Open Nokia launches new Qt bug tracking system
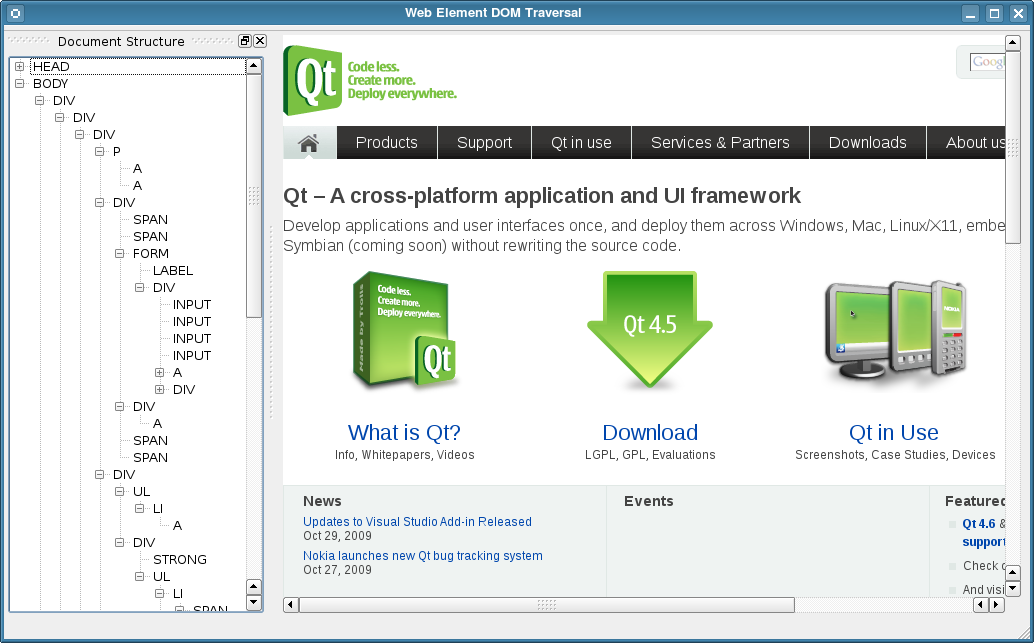The height and width of the screenshot is (643, 1034). tap(423, 556)
